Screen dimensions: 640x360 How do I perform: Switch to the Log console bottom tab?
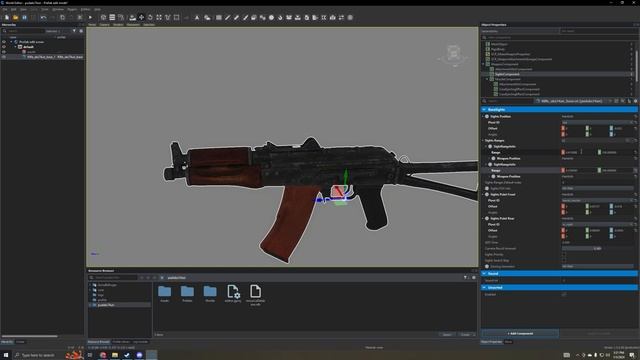click(x=140, y=342)
